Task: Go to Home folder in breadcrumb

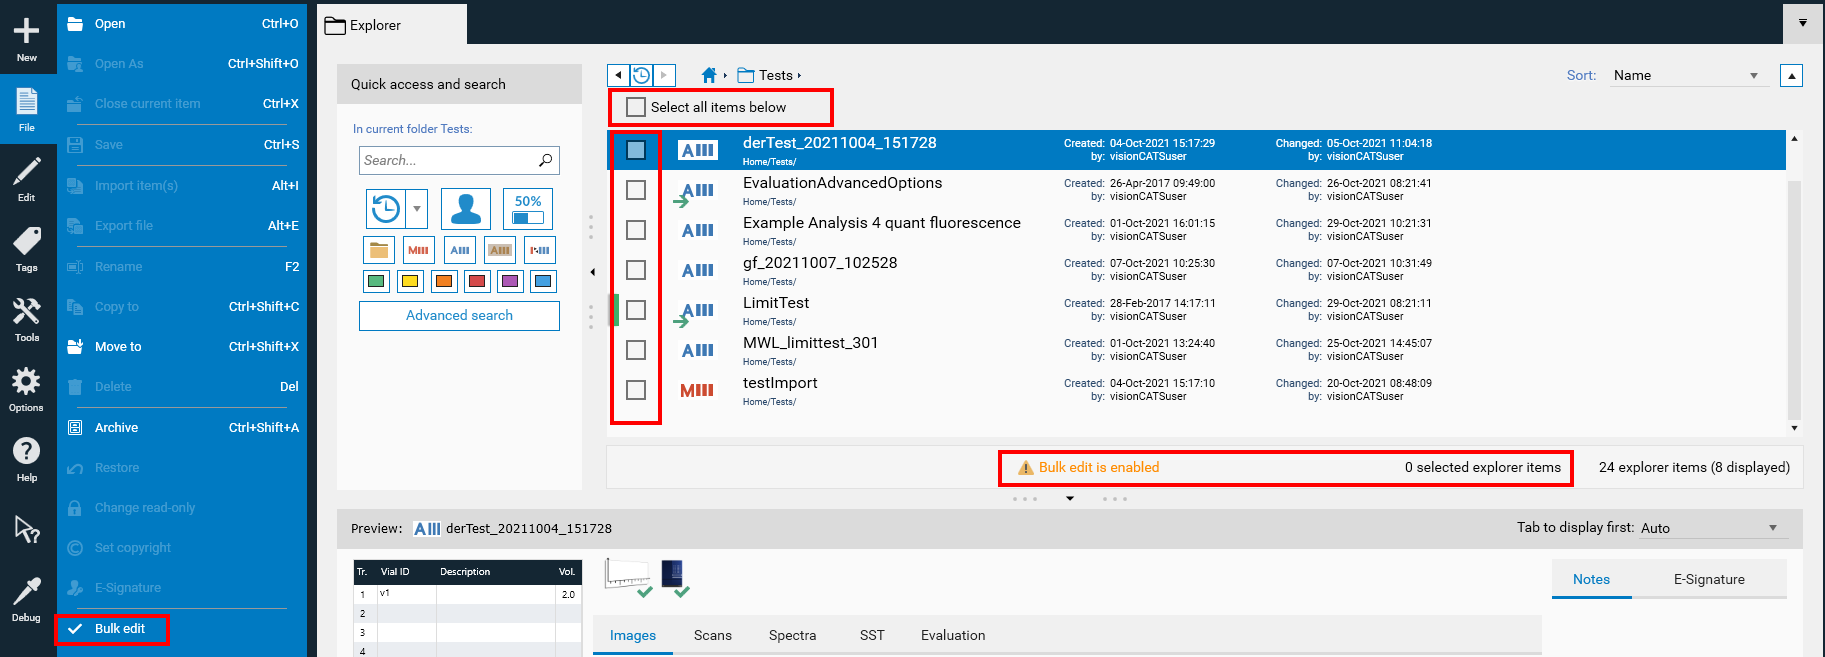Action: tap(709, 75)
